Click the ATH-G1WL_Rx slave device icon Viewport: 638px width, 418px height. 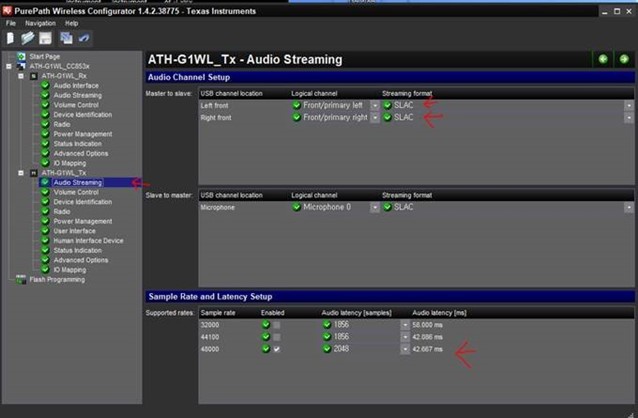[x=34, y=76]
